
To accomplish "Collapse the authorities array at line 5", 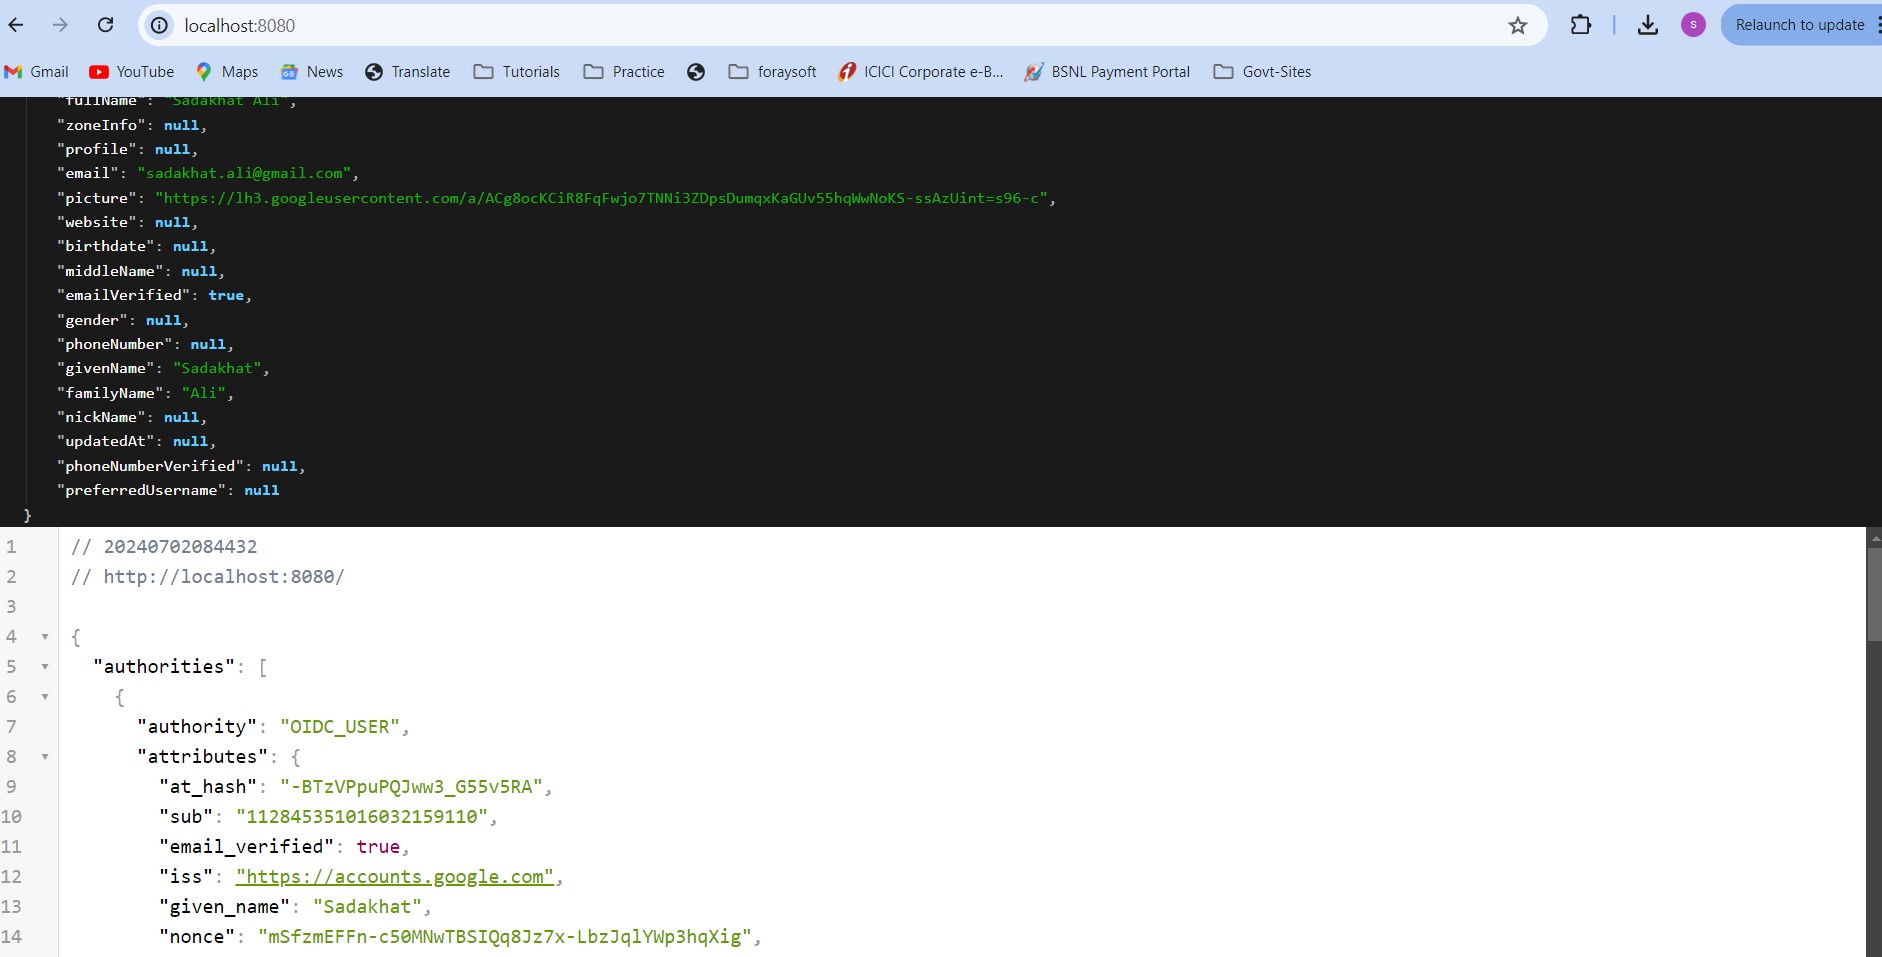I will click(45, 667).
